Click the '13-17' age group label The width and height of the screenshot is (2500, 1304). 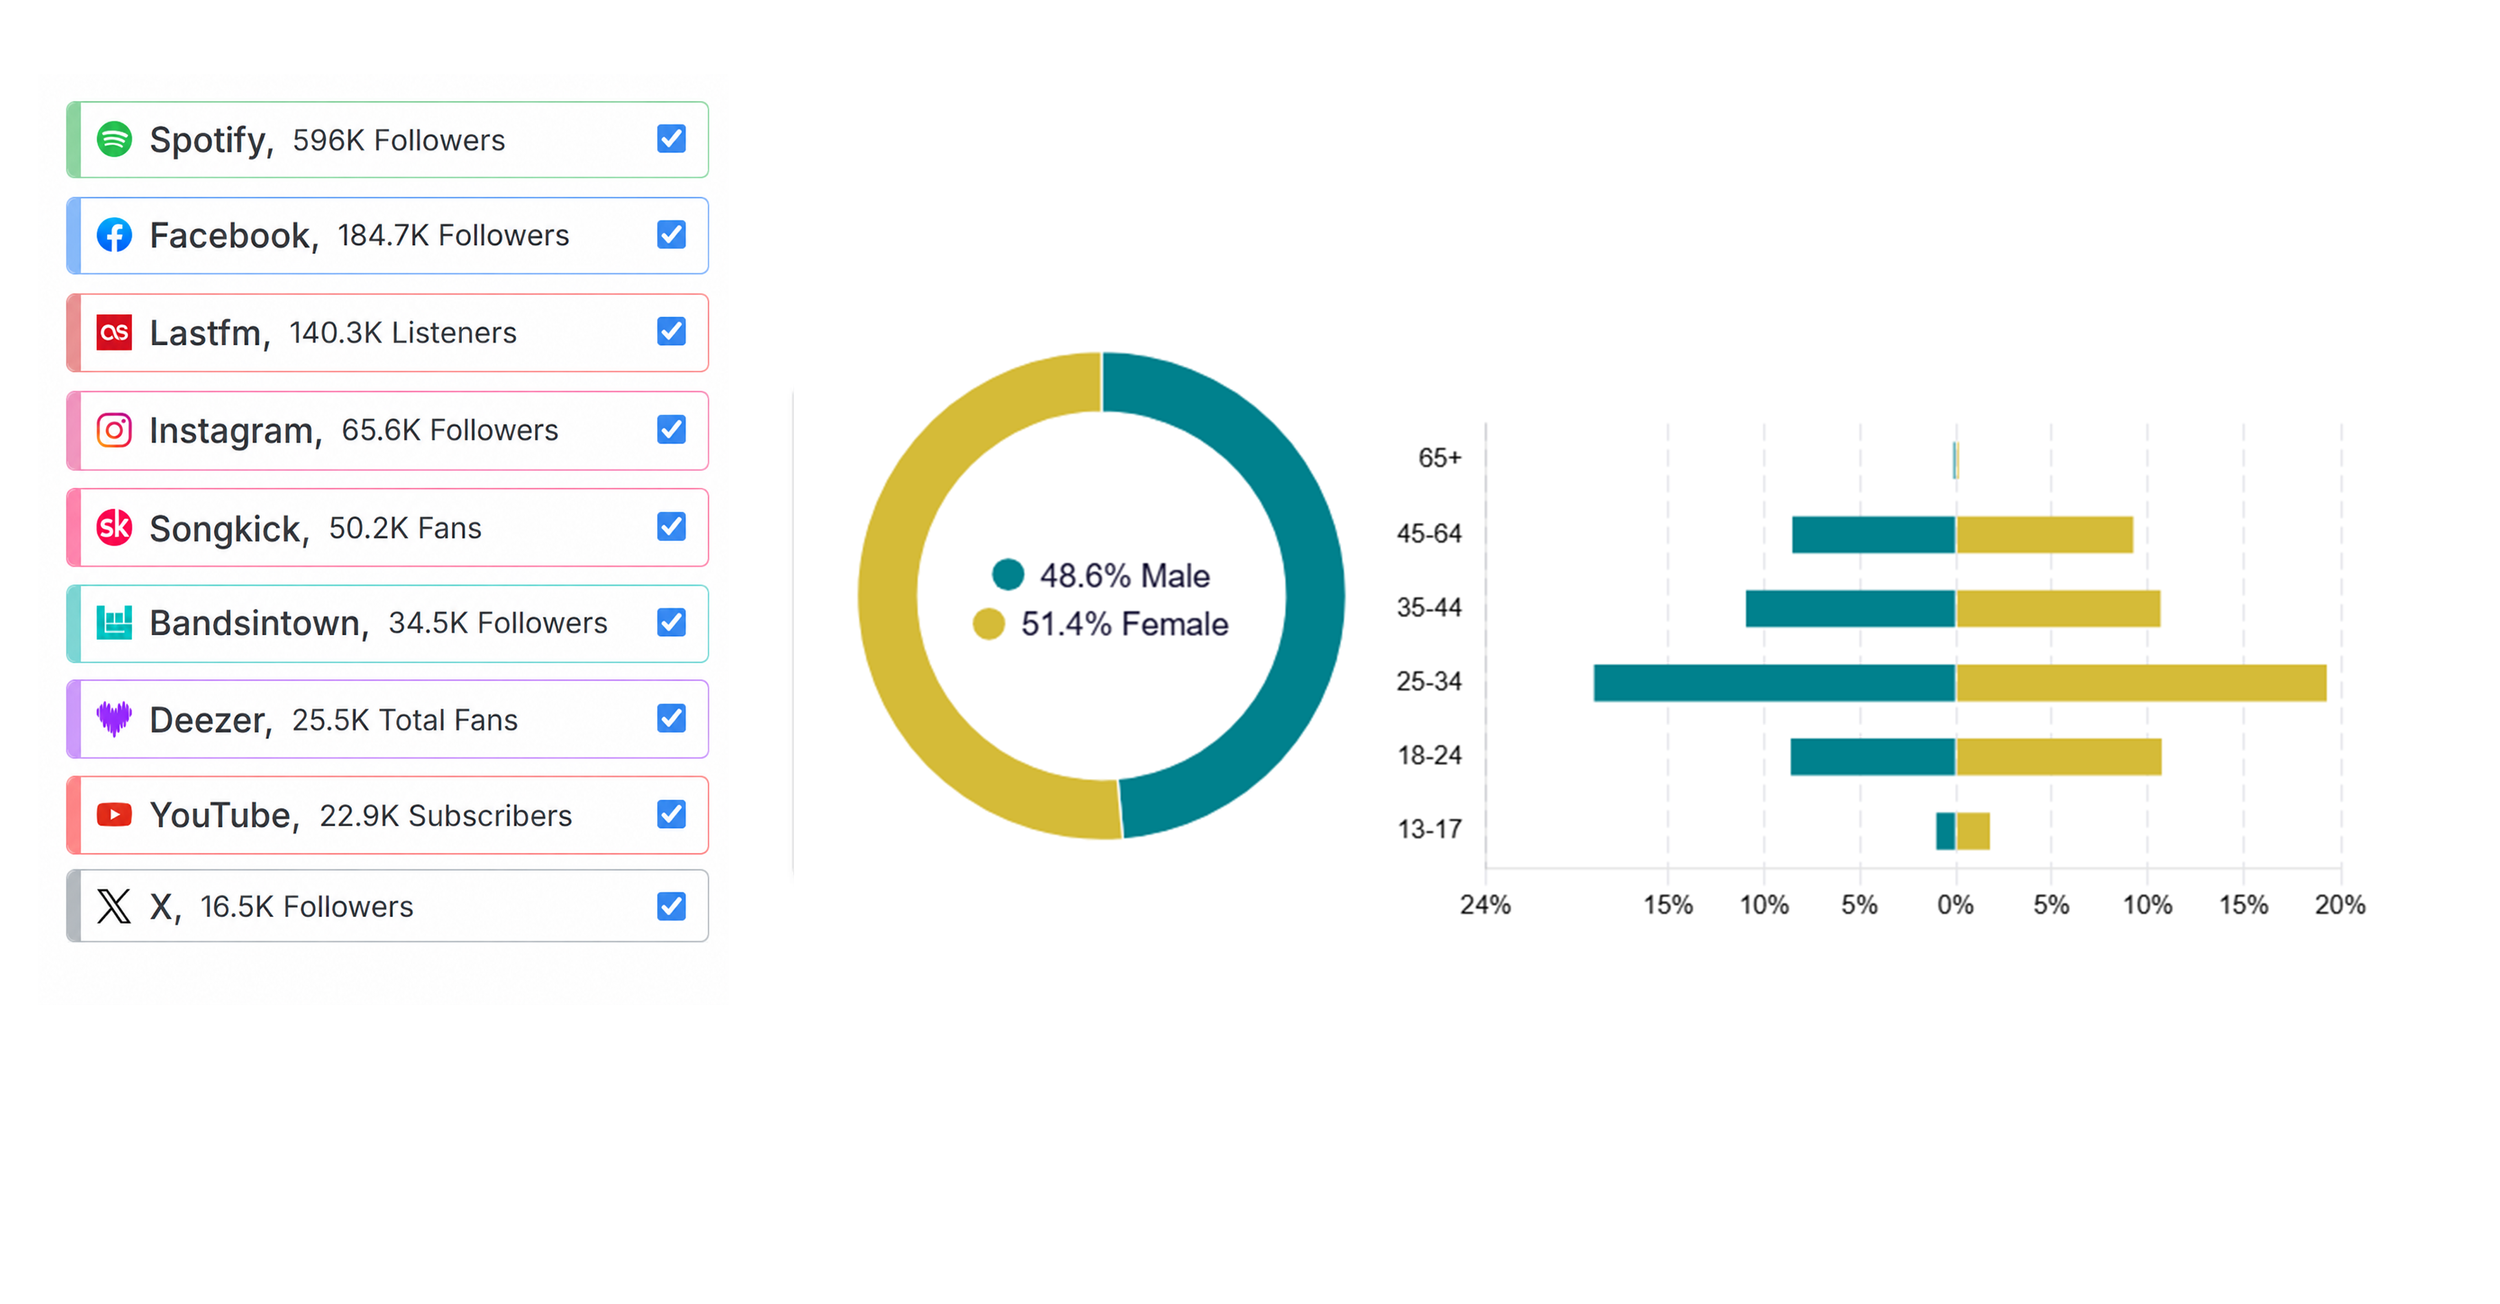pyautogui.click(x=1429, y=830)
